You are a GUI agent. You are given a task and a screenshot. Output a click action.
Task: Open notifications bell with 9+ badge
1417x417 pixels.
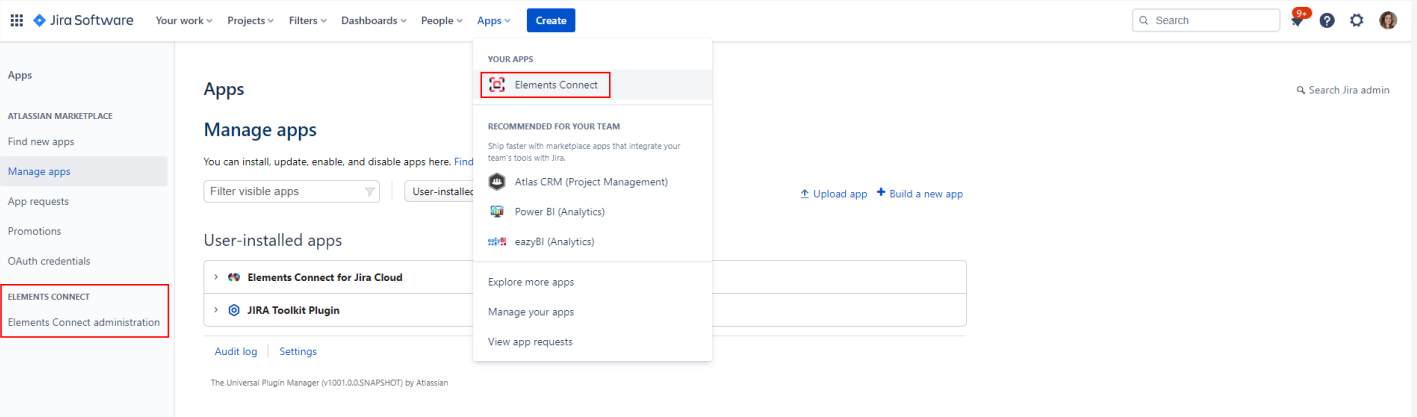[1297, 21]
